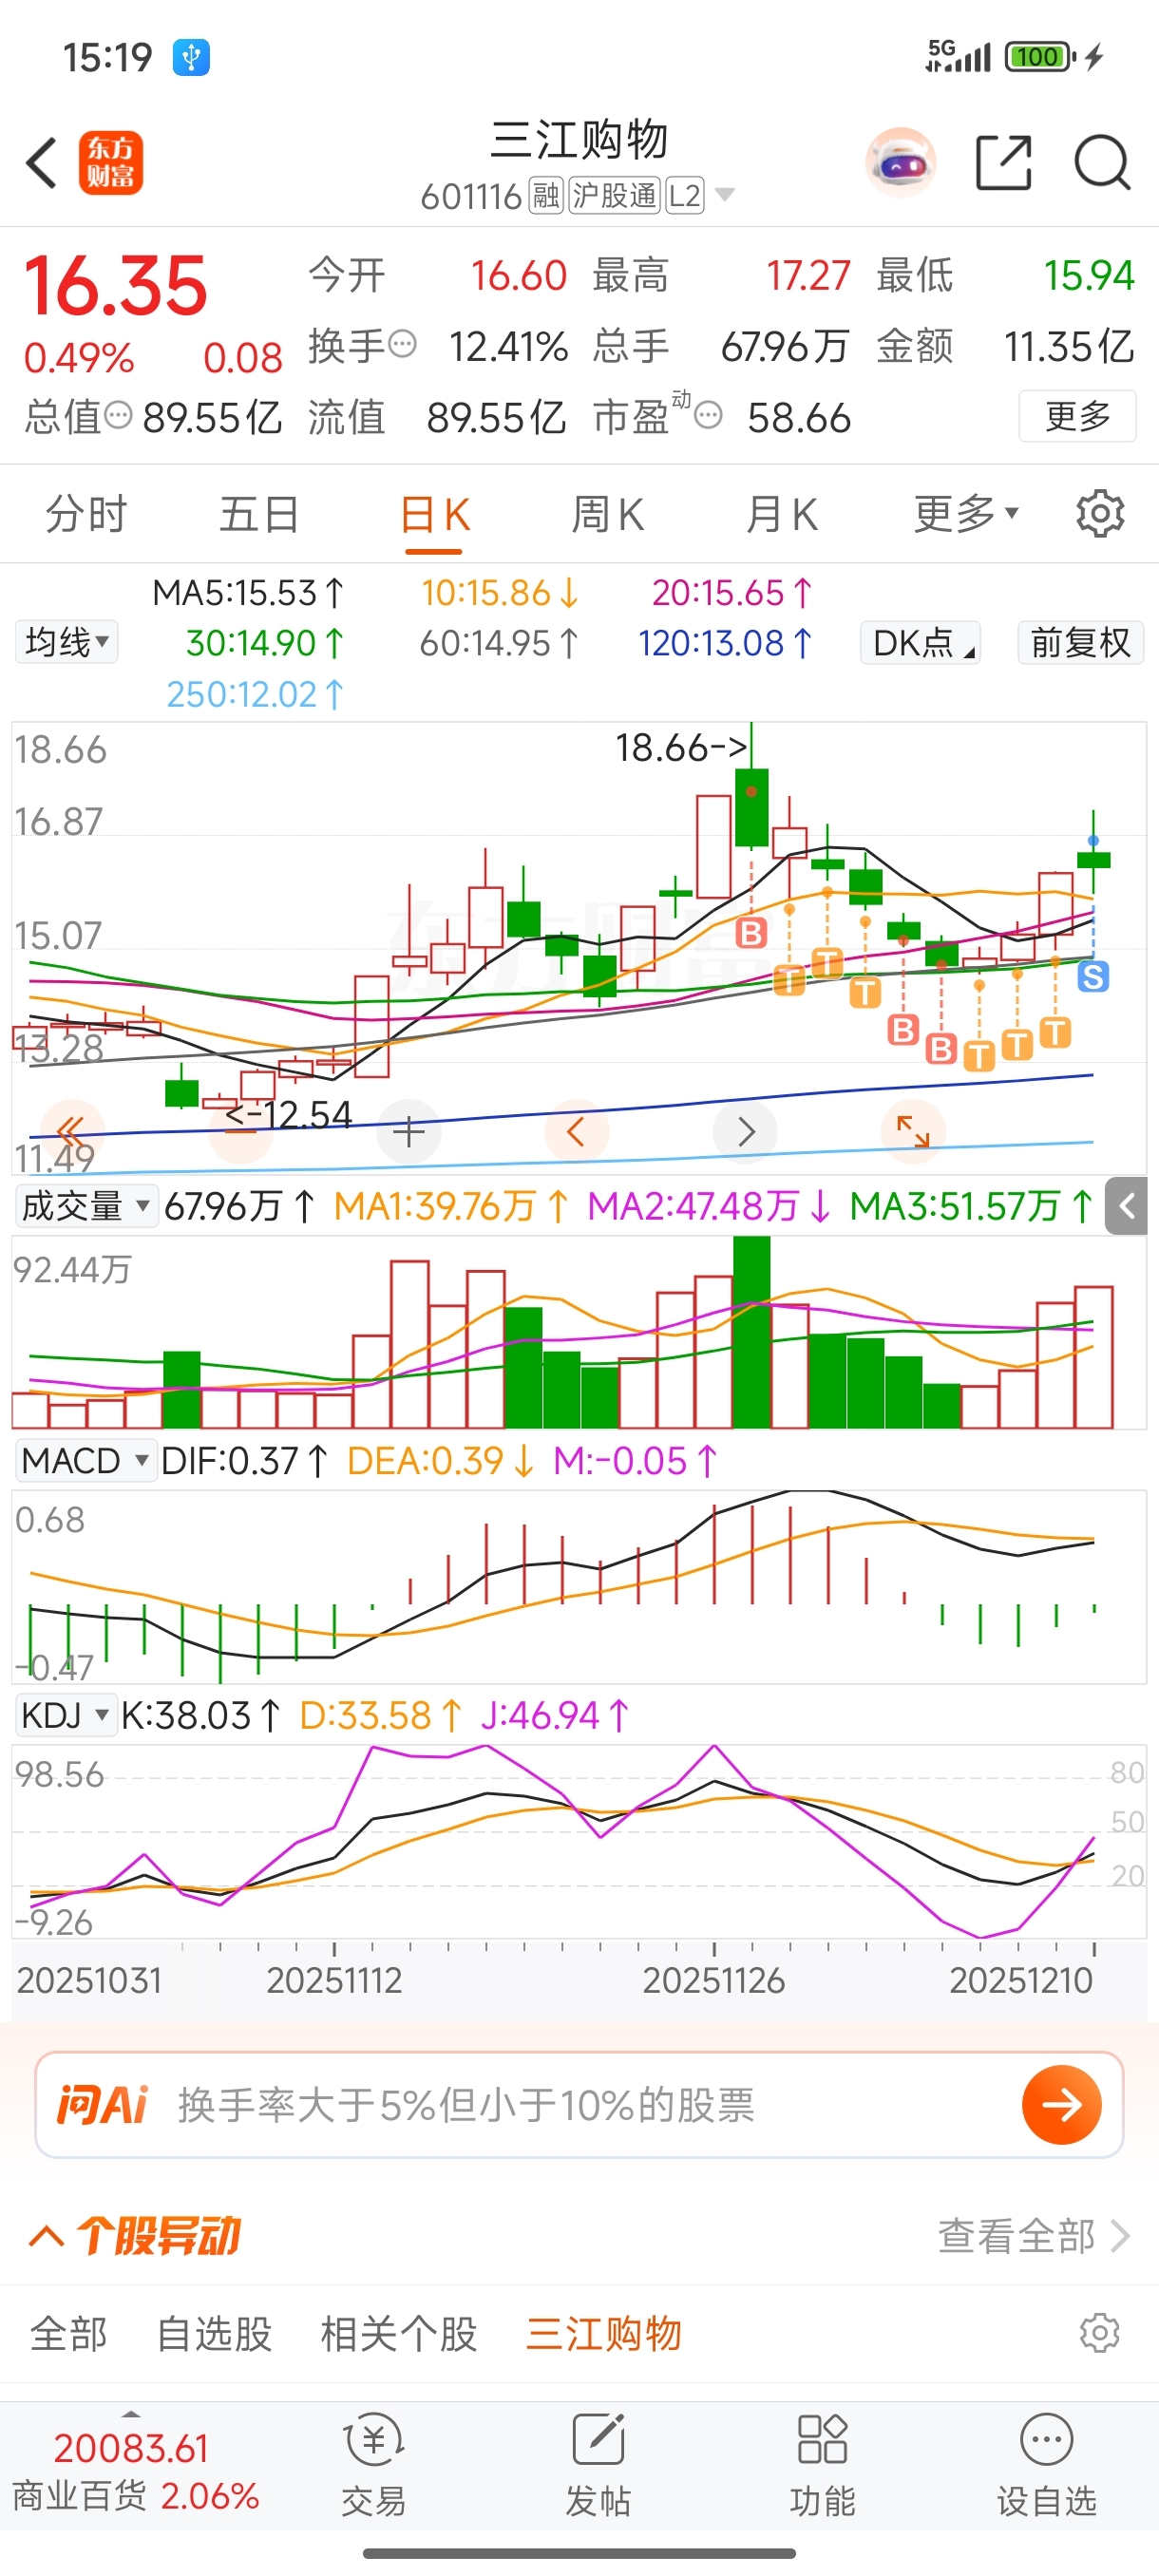
Task: Switch to 周K tab
Action: click(x=607, y=514)
